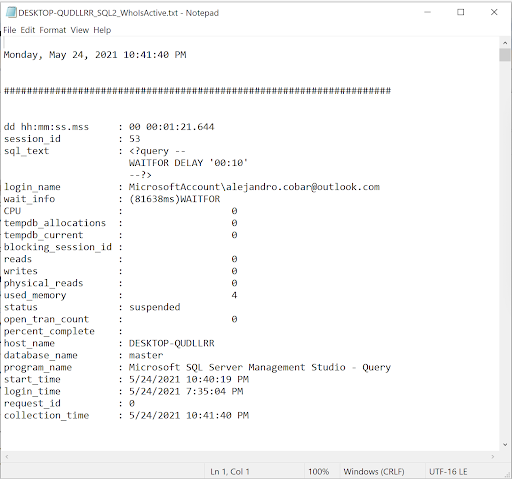Place cursor on the session_id line
The image size is (512, 479).
pos(72,139)
